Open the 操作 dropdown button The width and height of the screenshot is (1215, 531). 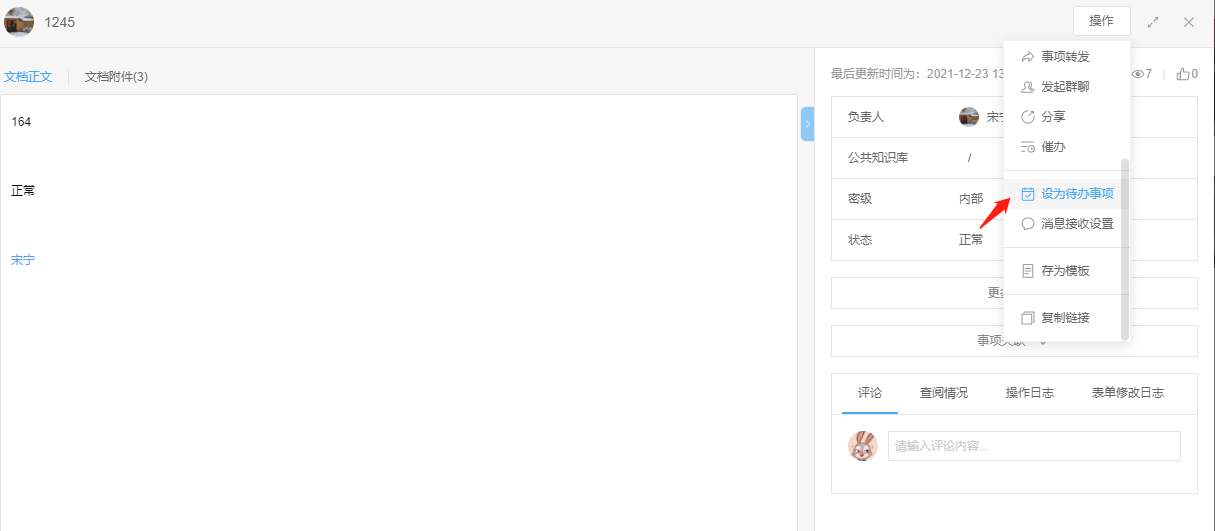click(1101, 21)
